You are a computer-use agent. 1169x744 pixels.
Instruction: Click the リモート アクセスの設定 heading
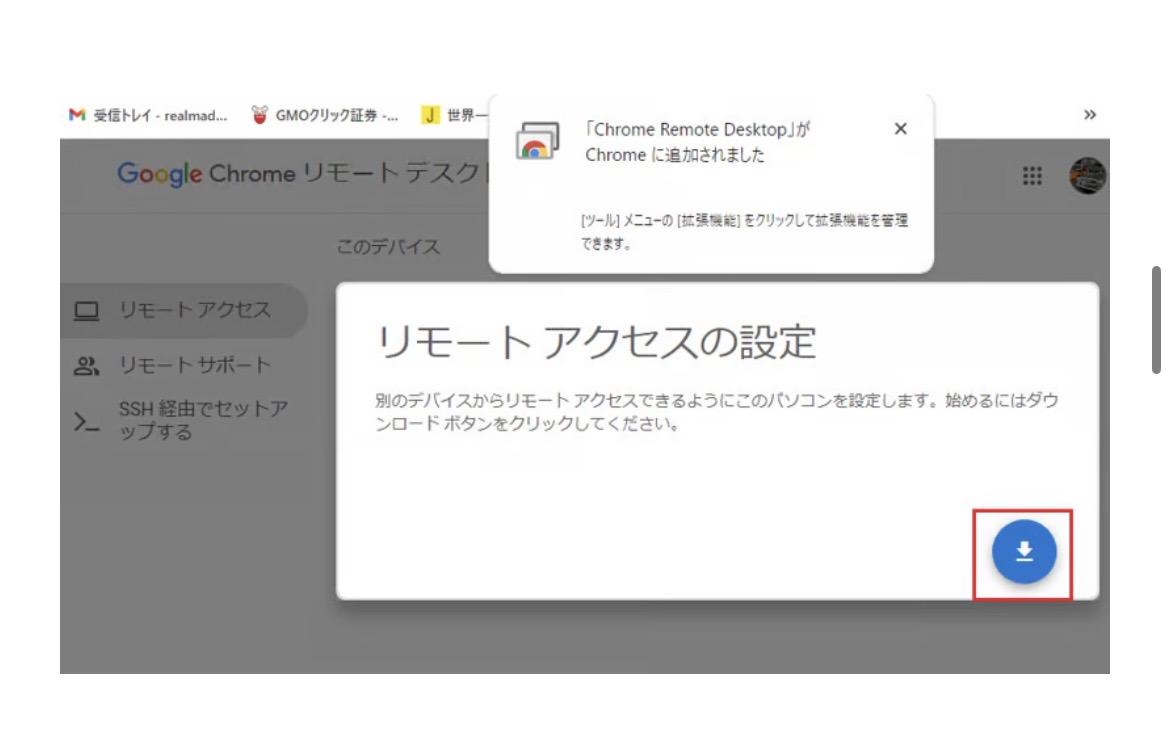pos(595,344)
